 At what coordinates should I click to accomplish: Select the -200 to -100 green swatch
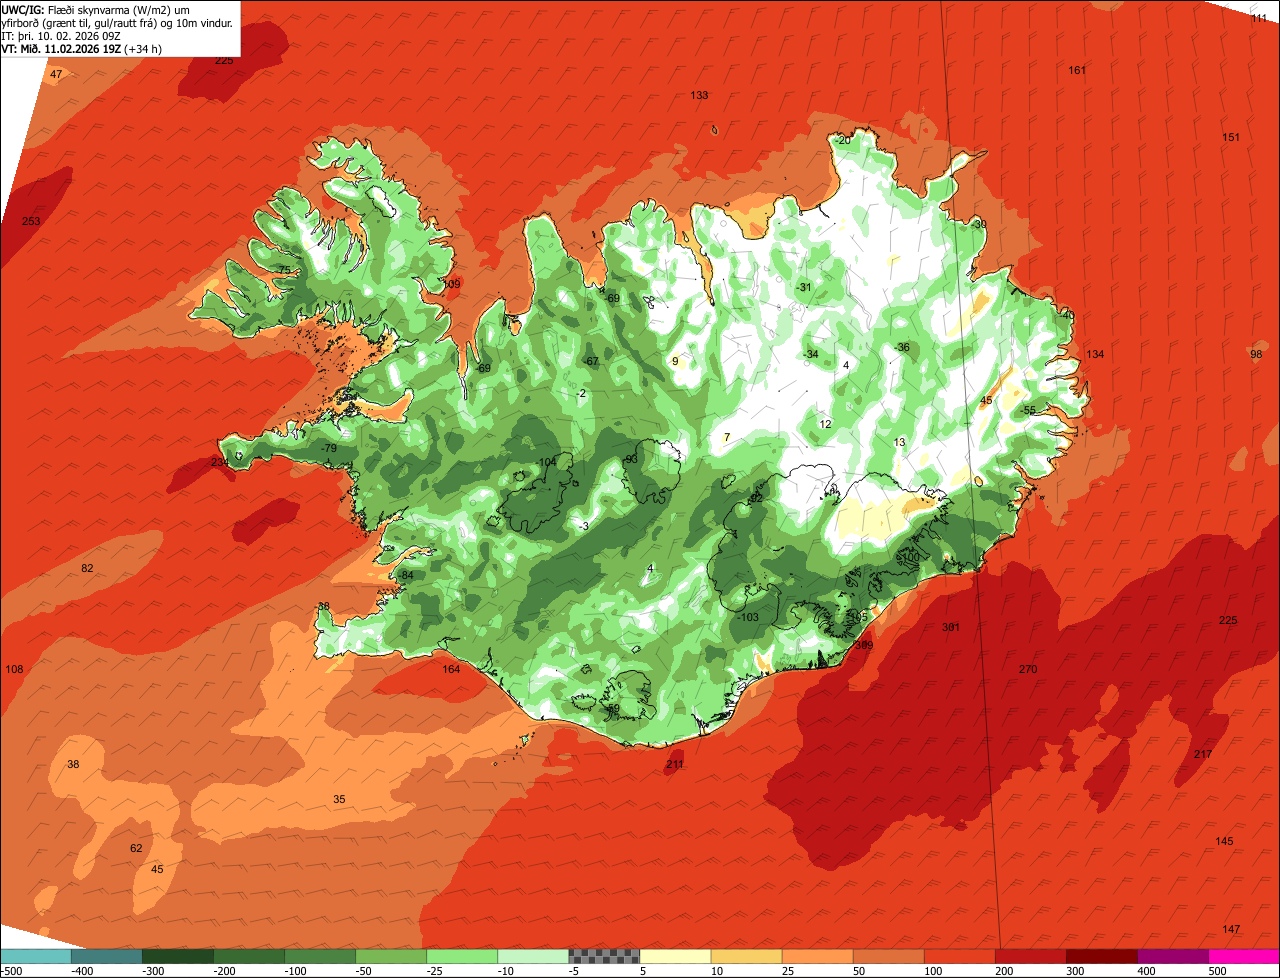tap(249, 956)
